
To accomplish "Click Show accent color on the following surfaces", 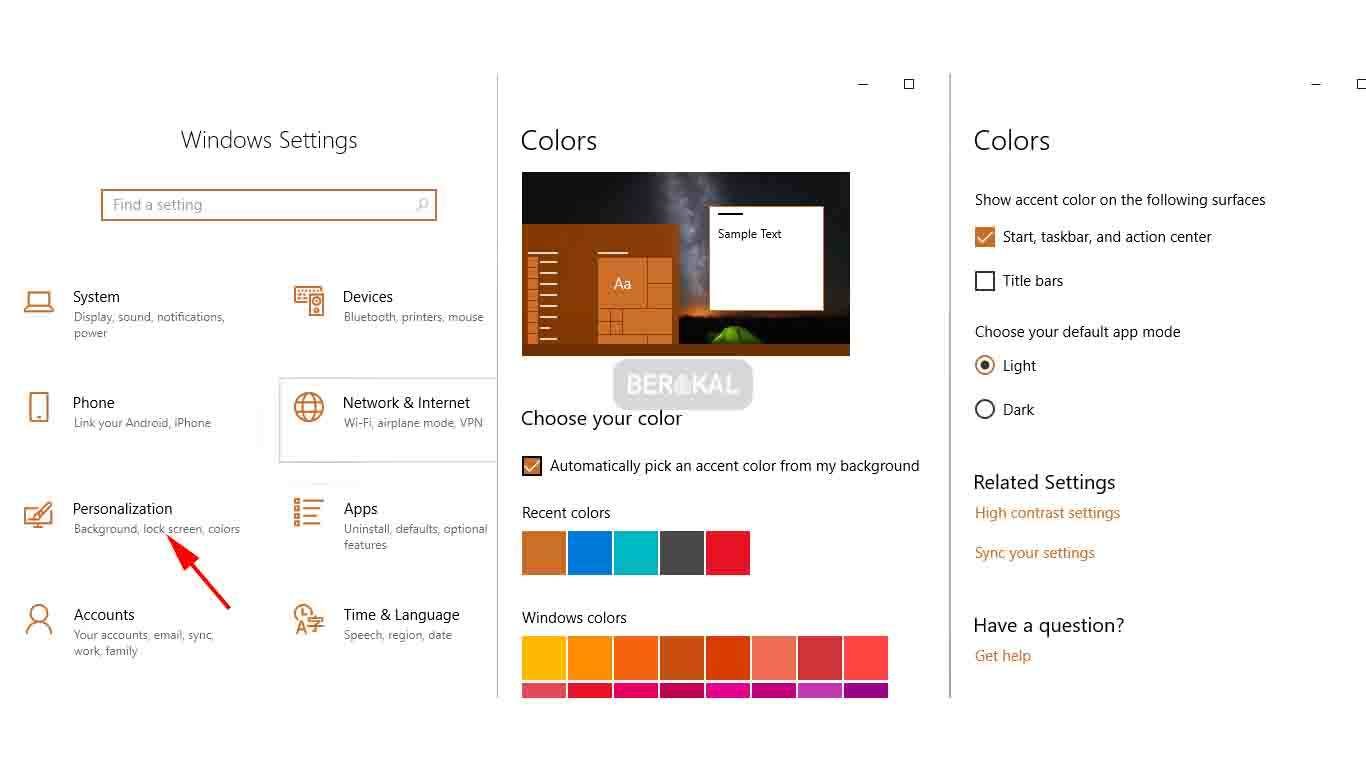I will pyautogui.click(x=1120, y=200).
